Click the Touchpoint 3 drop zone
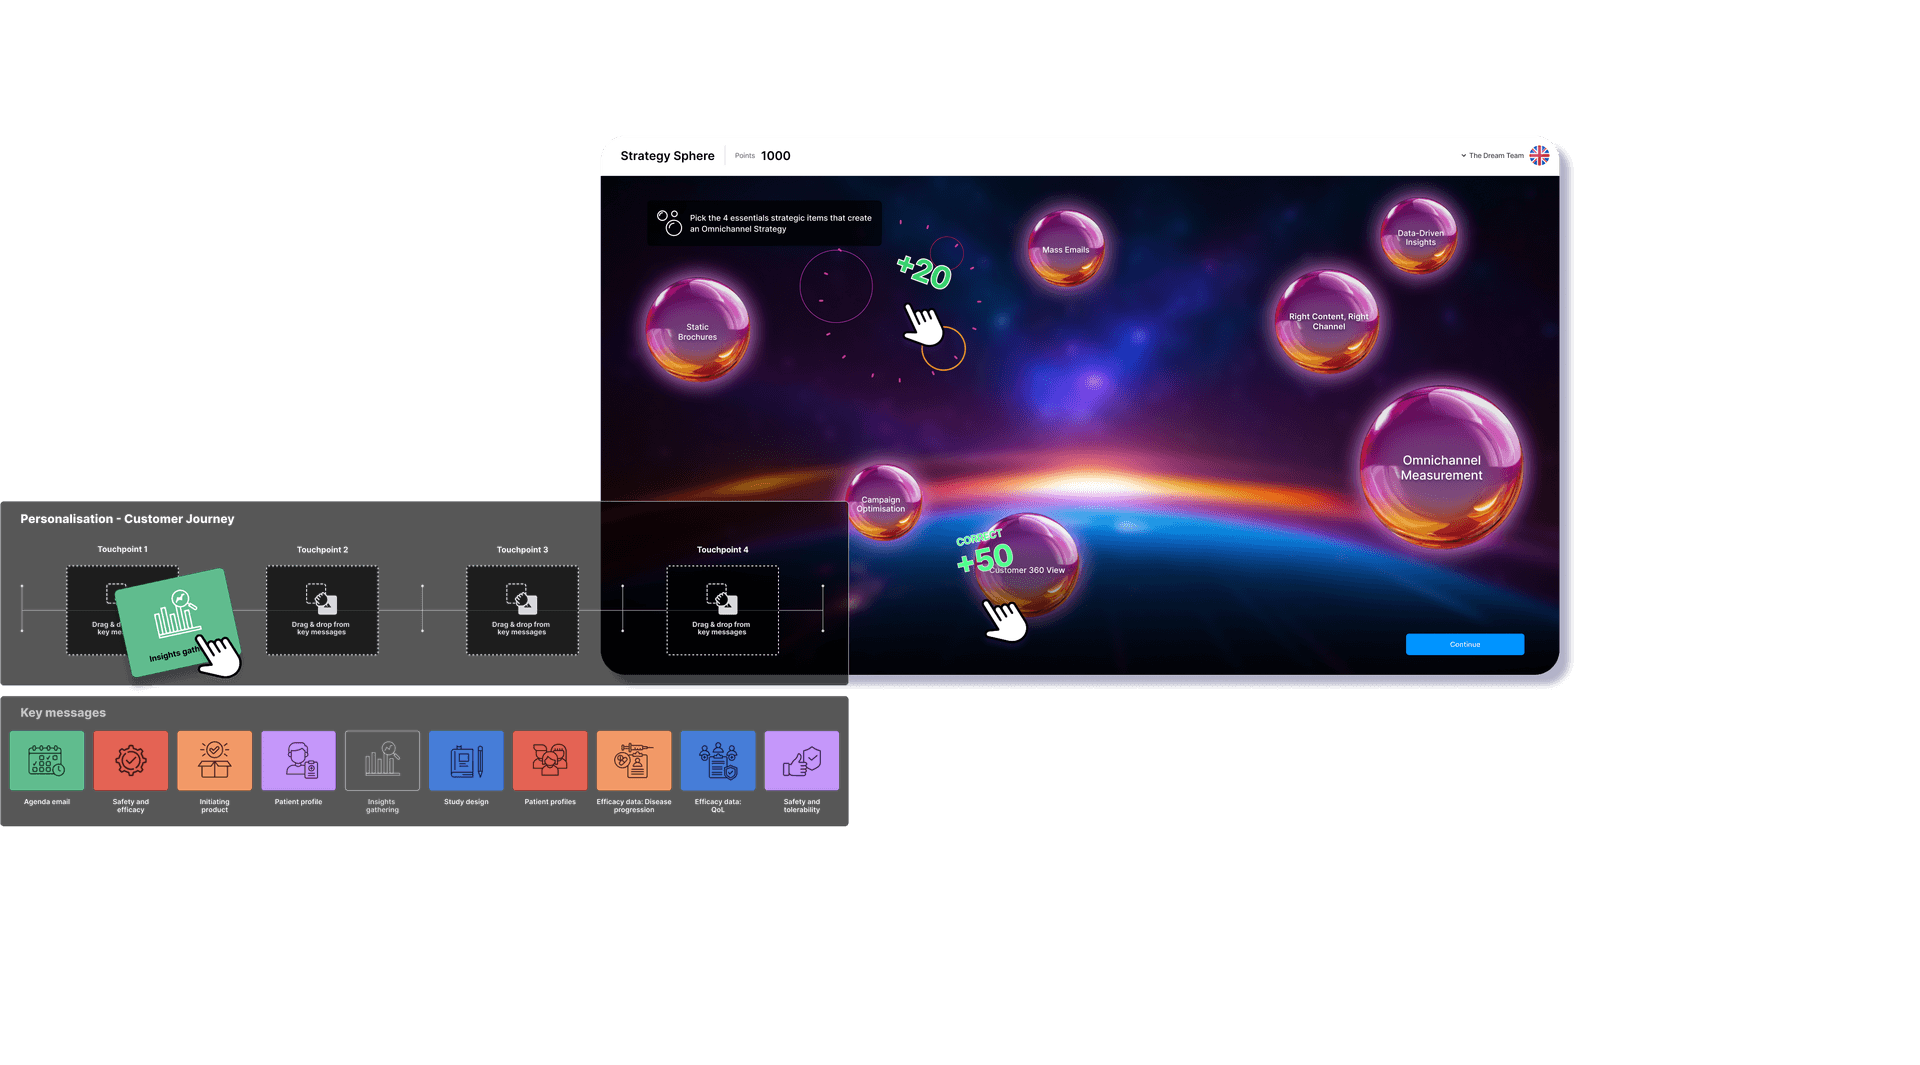This screenshot has width=1920, height=1065. pyautogui.click(x=522, y=610)
